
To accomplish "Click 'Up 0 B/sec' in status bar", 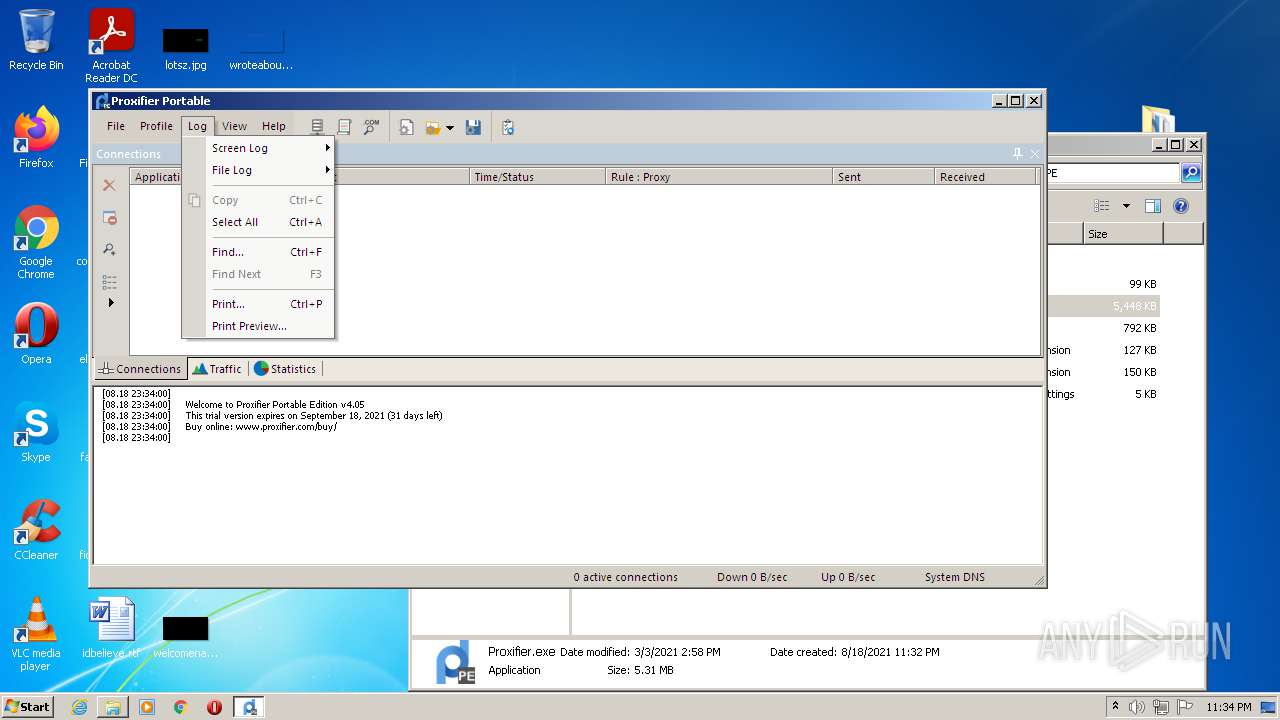I will pyautogui.click(x=848, y=577).
